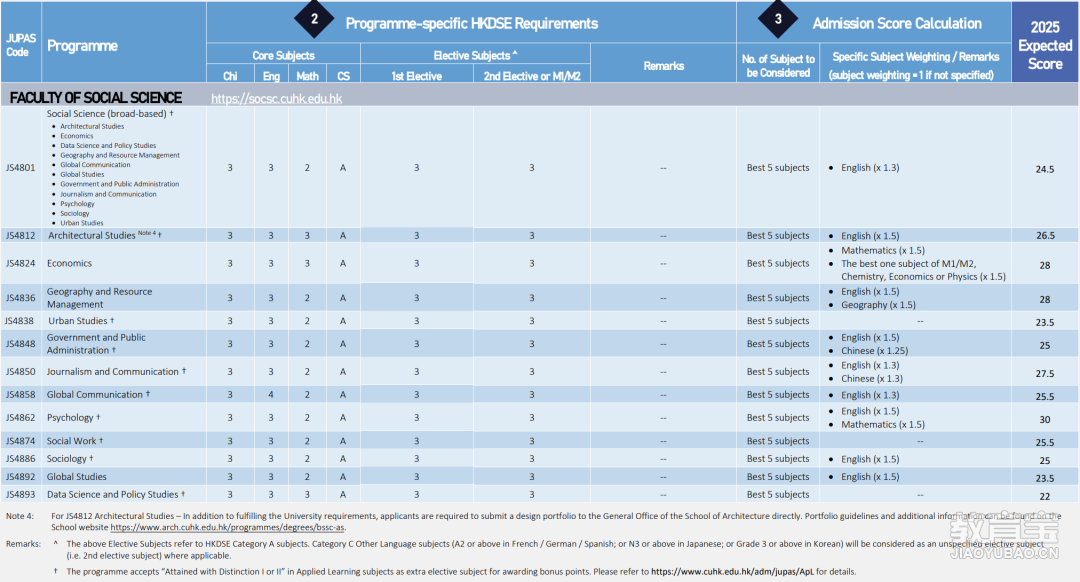Click the 'Government and Public Administration' bullet item
1080x582 pixels.
pyautogui.click(x=119, y=184)
